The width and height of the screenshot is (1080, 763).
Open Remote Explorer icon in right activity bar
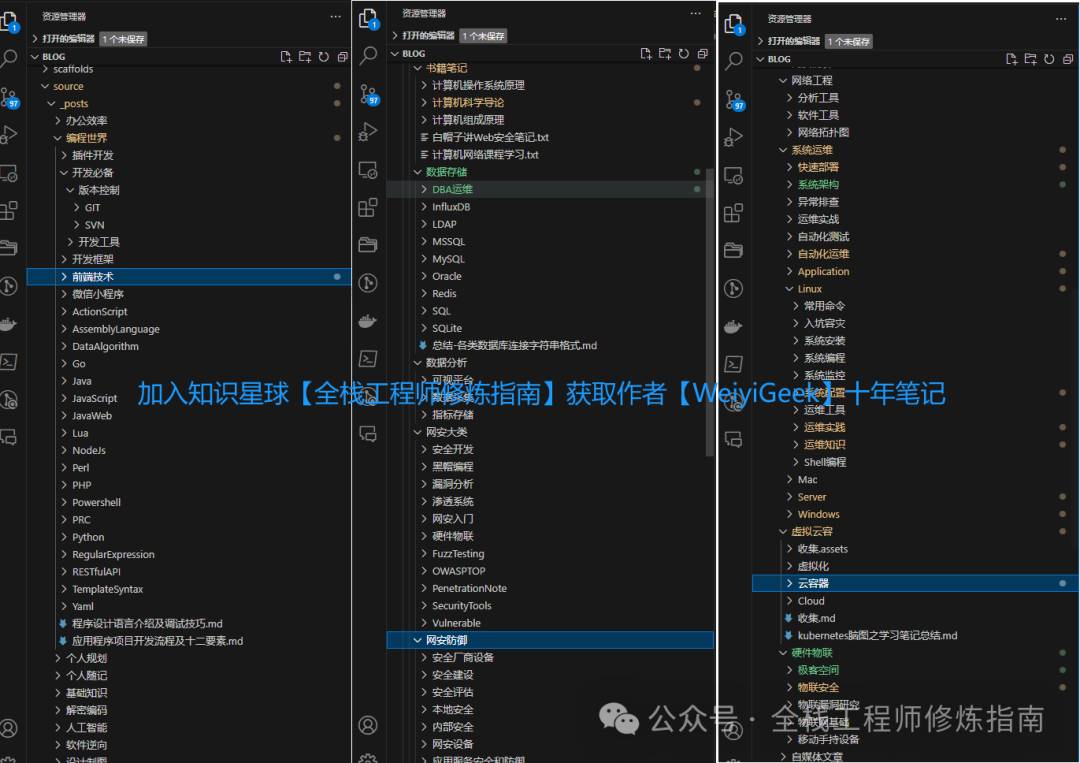(x=734, y=174)
